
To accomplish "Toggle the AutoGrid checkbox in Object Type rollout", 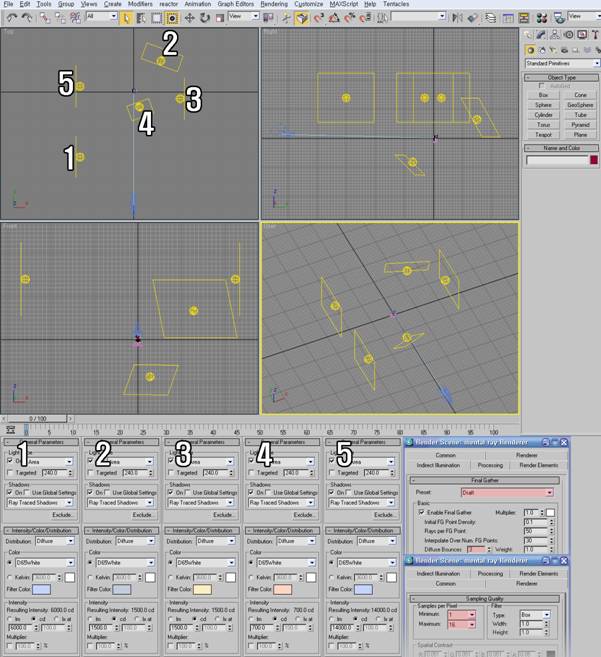I will coord(542,86).
